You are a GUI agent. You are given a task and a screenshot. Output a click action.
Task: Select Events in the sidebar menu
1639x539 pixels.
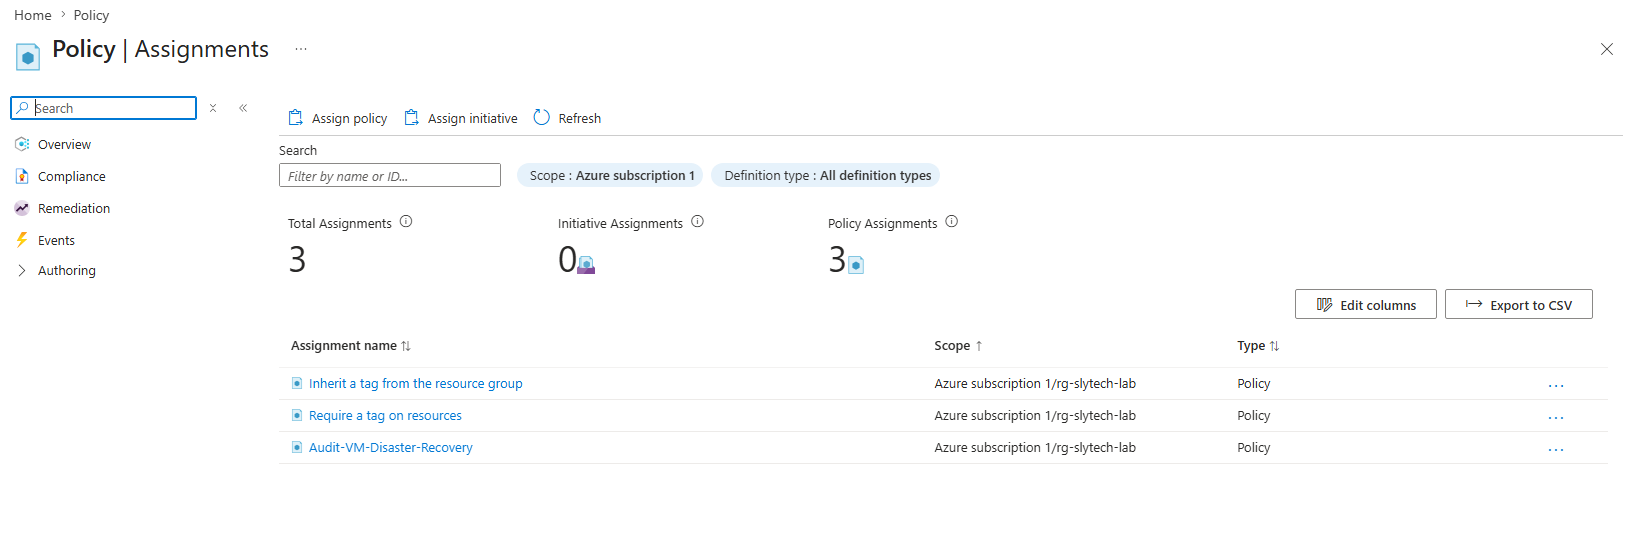[56, 240]
